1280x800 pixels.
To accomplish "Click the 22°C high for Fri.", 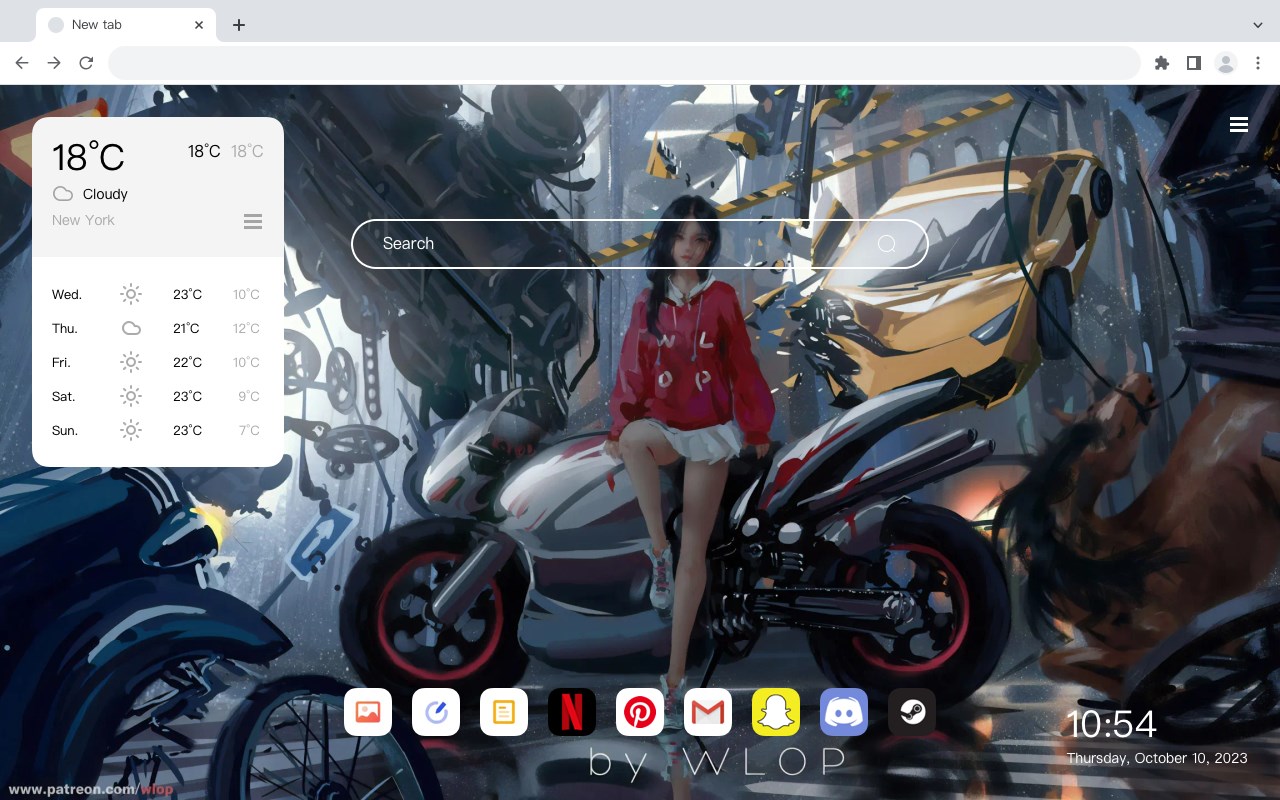I will [x=187, y=362].
